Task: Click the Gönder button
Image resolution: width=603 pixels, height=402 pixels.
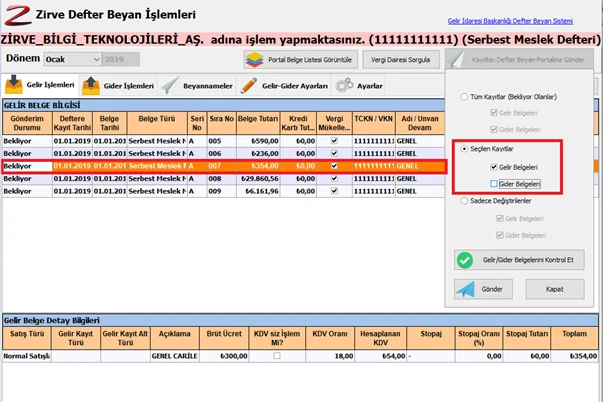Action: point(483,289)
